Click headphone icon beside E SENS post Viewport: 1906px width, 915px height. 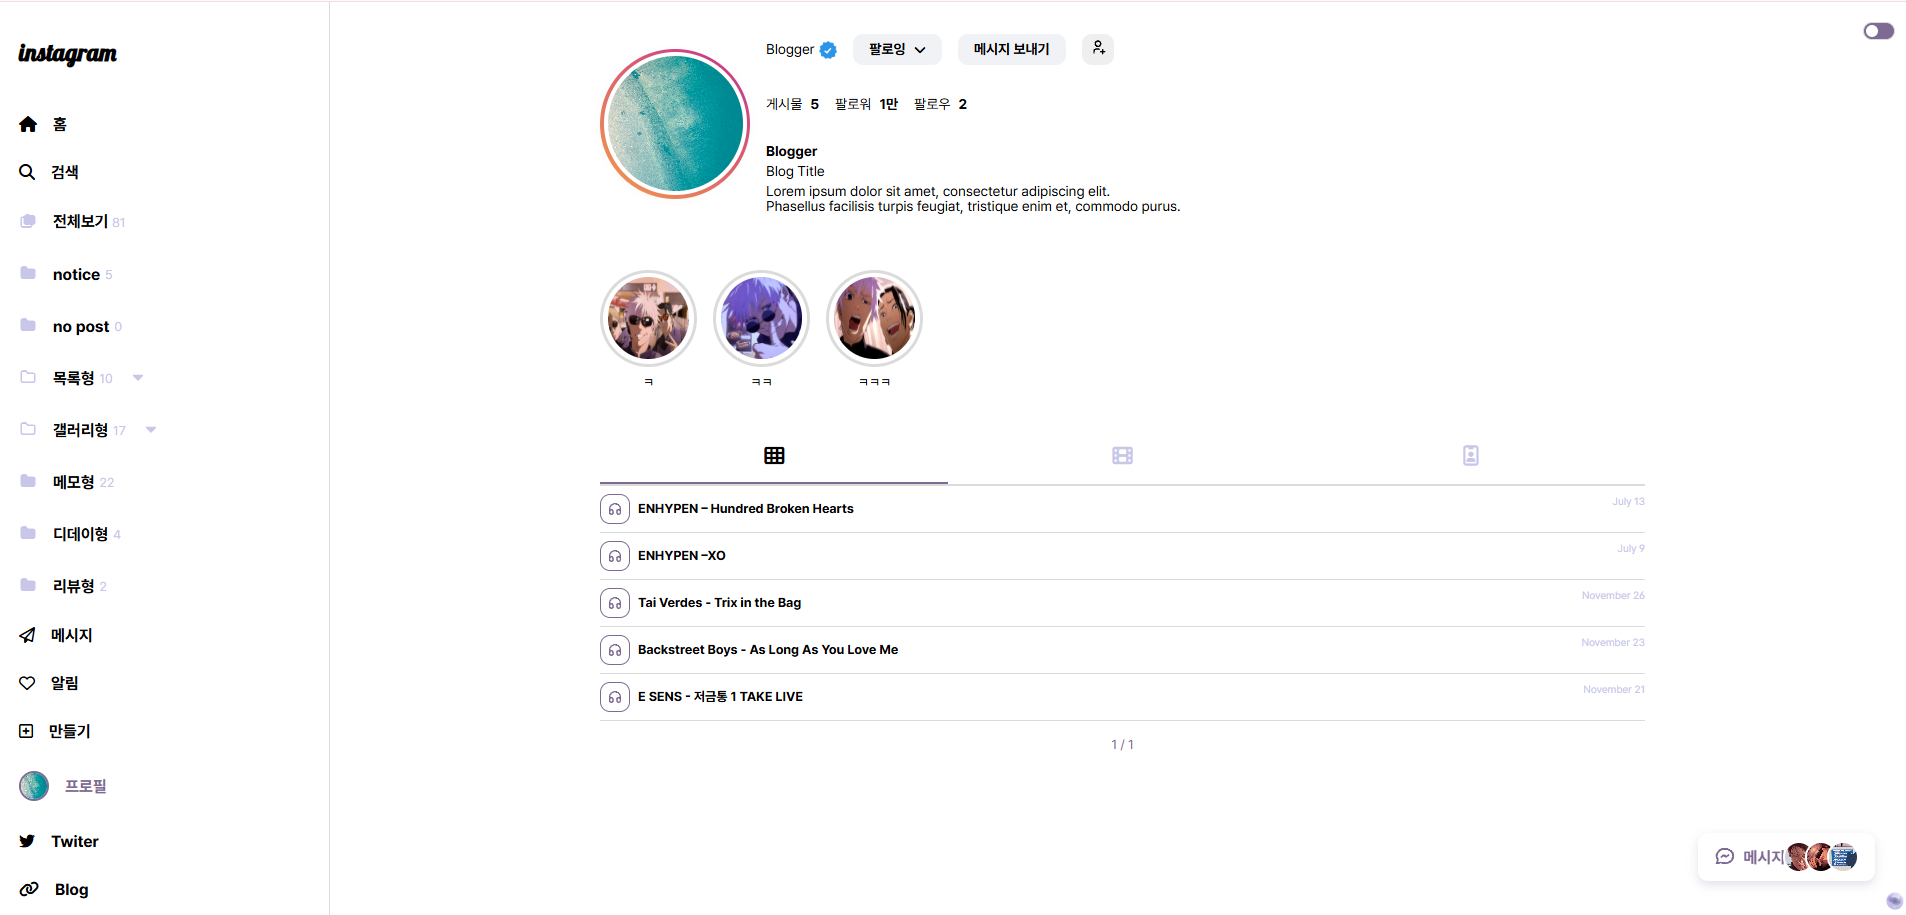tap(615, 697)
